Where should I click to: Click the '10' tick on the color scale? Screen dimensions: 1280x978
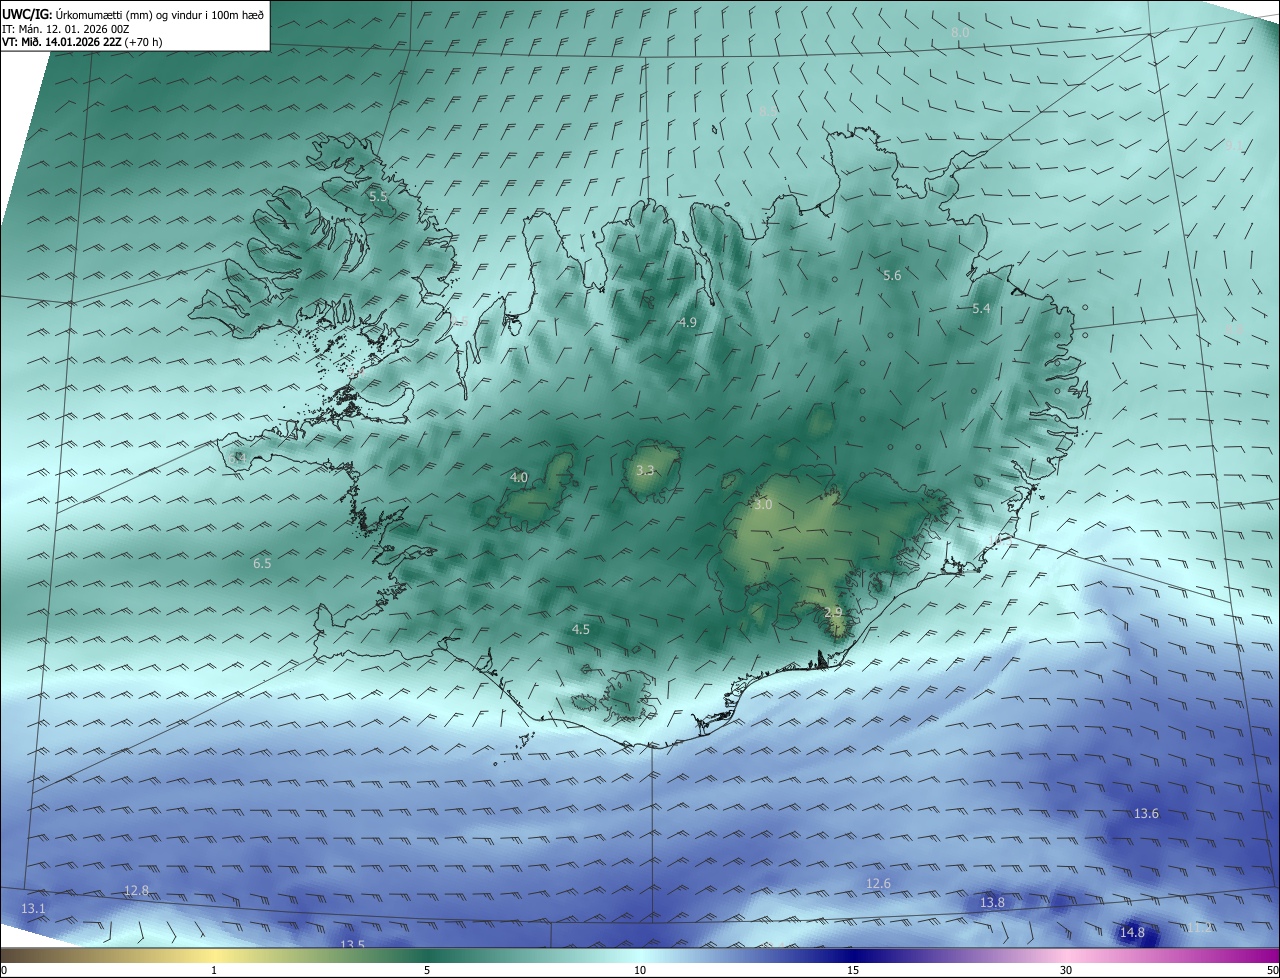pos(640,970)
